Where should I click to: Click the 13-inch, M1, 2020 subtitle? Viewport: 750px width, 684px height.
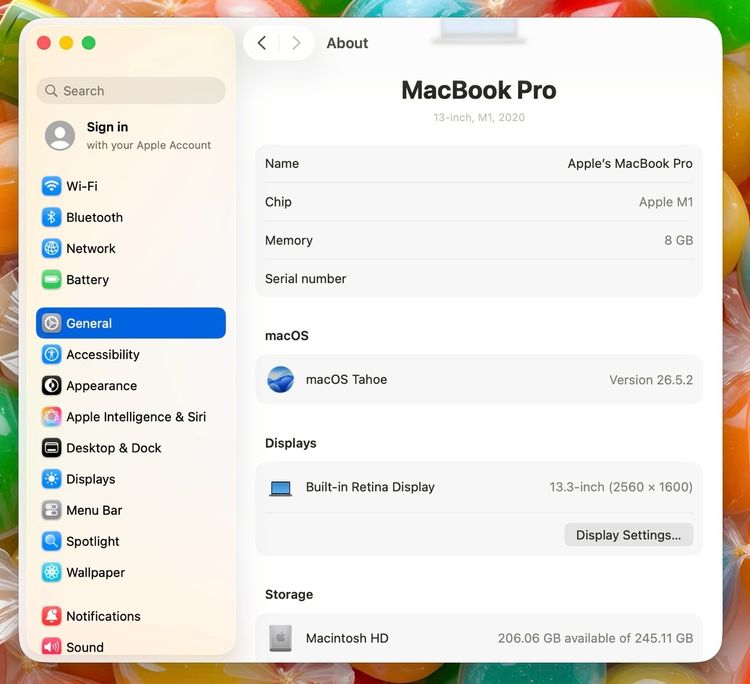tap(479, 117)
